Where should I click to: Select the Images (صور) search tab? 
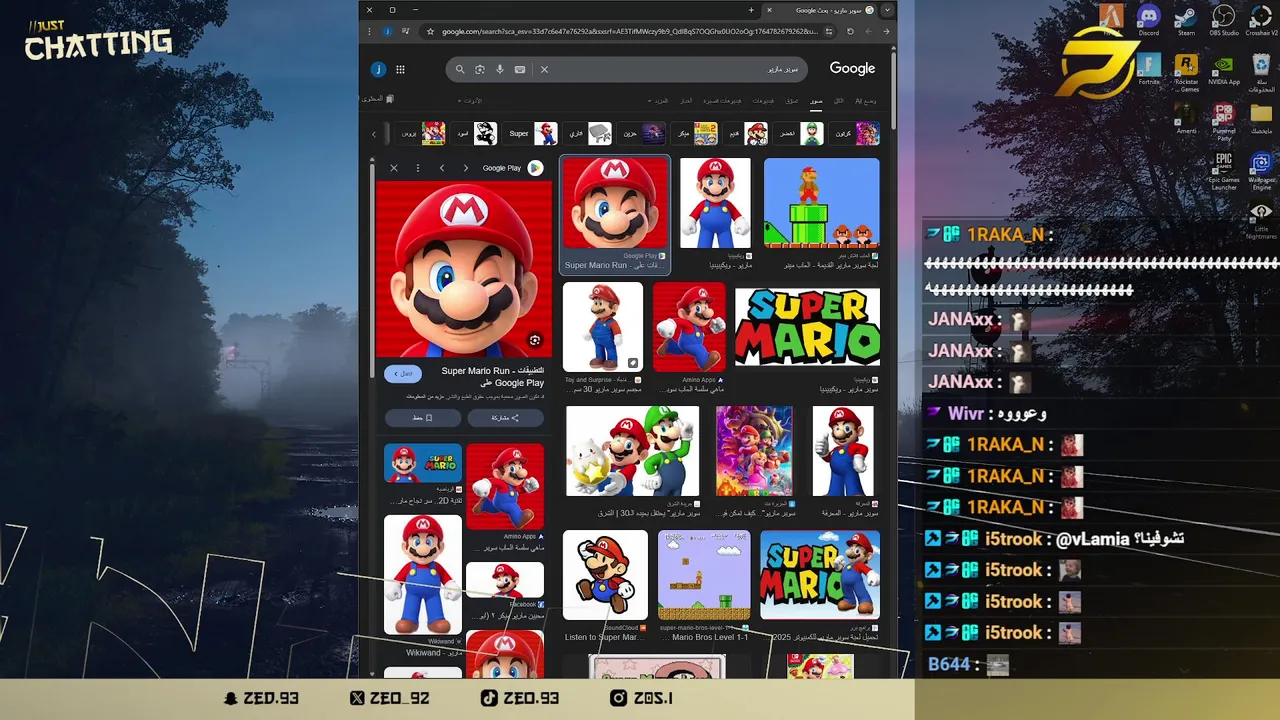pos(816,101)
